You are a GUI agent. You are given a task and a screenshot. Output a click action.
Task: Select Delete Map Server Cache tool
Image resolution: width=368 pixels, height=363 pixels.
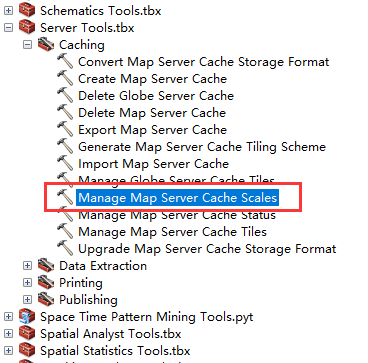coord(152,113)
